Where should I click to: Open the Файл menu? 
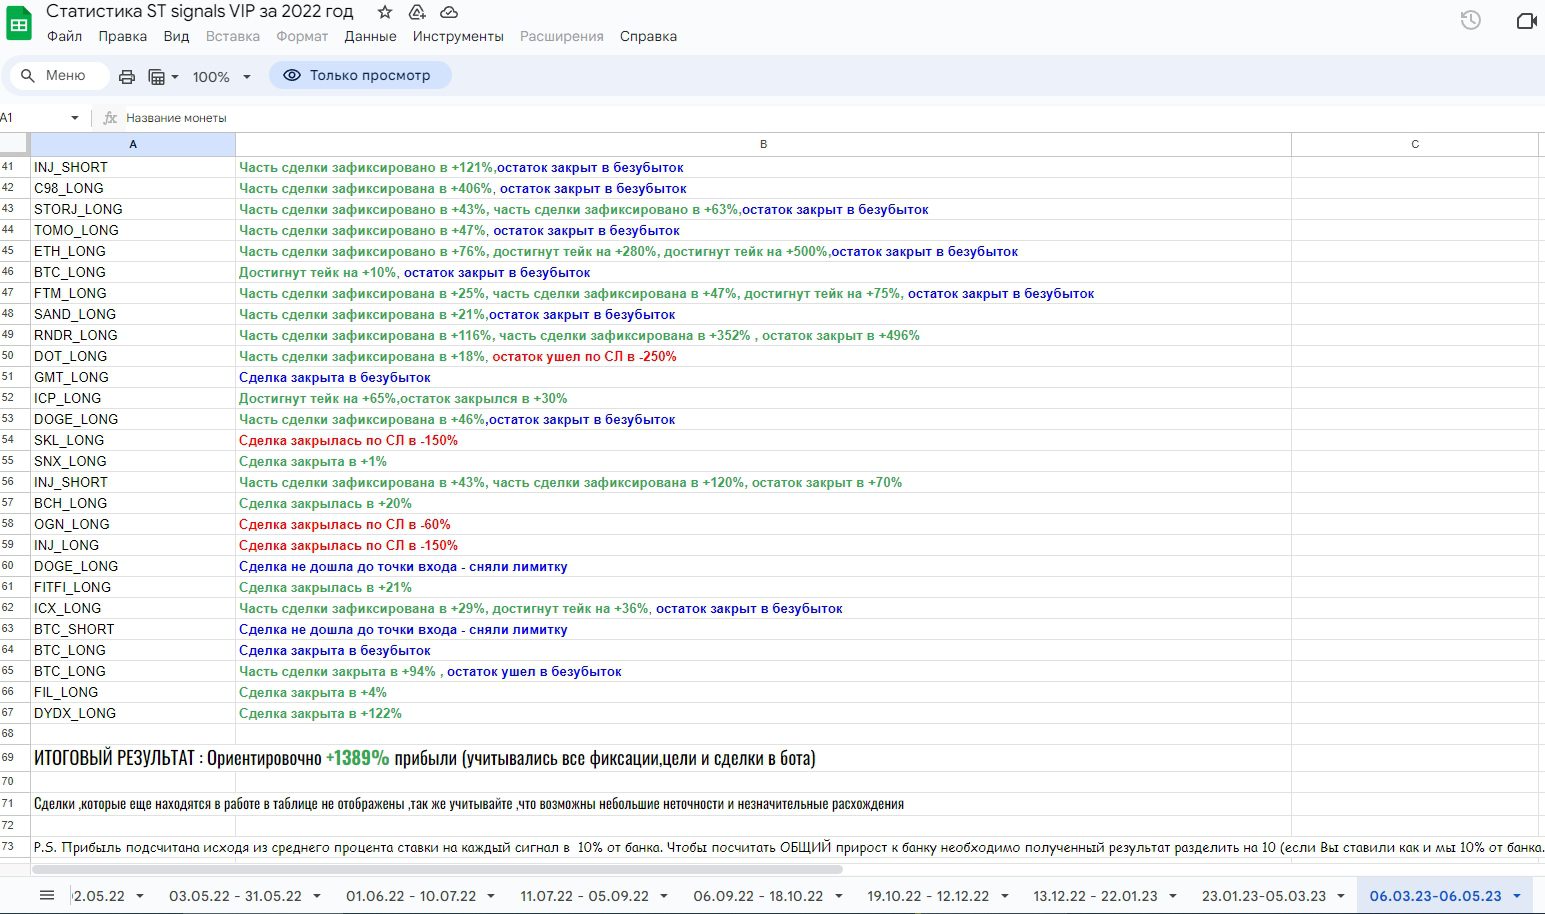[x=65, y=36]
